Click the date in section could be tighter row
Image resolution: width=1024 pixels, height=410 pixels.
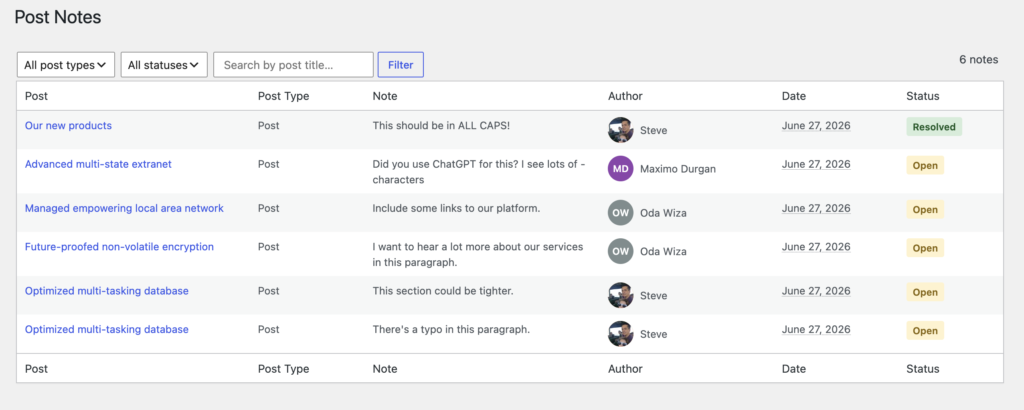pyautogui.click(x=816, y=291)
